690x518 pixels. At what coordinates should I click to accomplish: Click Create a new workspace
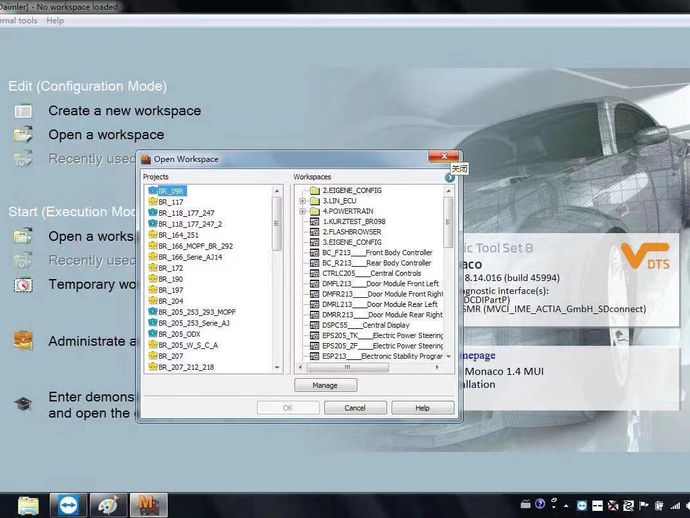[x=125, y=111]
